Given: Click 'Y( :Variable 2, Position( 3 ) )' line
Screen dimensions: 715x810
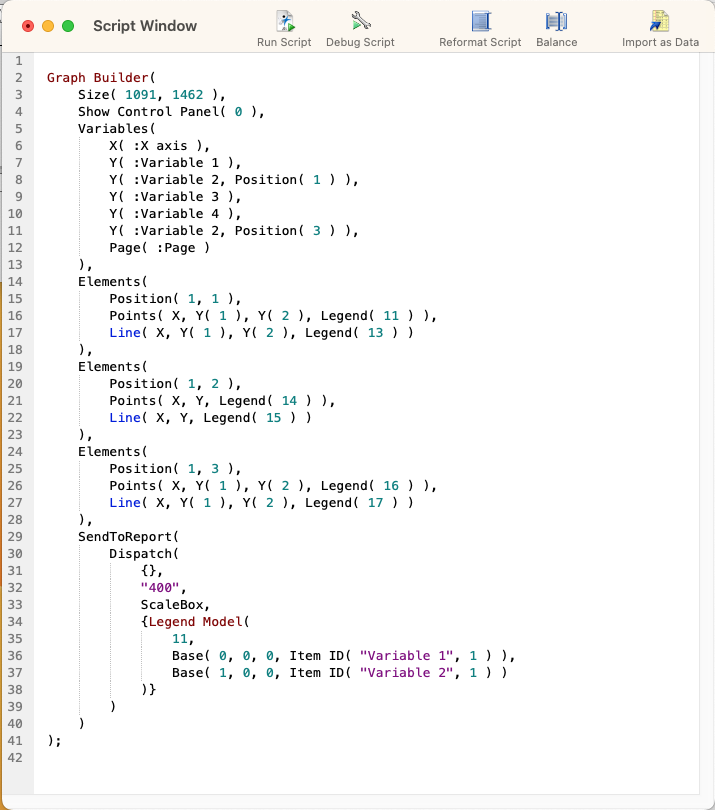Looking at the screenshot, I should [234, 231].
